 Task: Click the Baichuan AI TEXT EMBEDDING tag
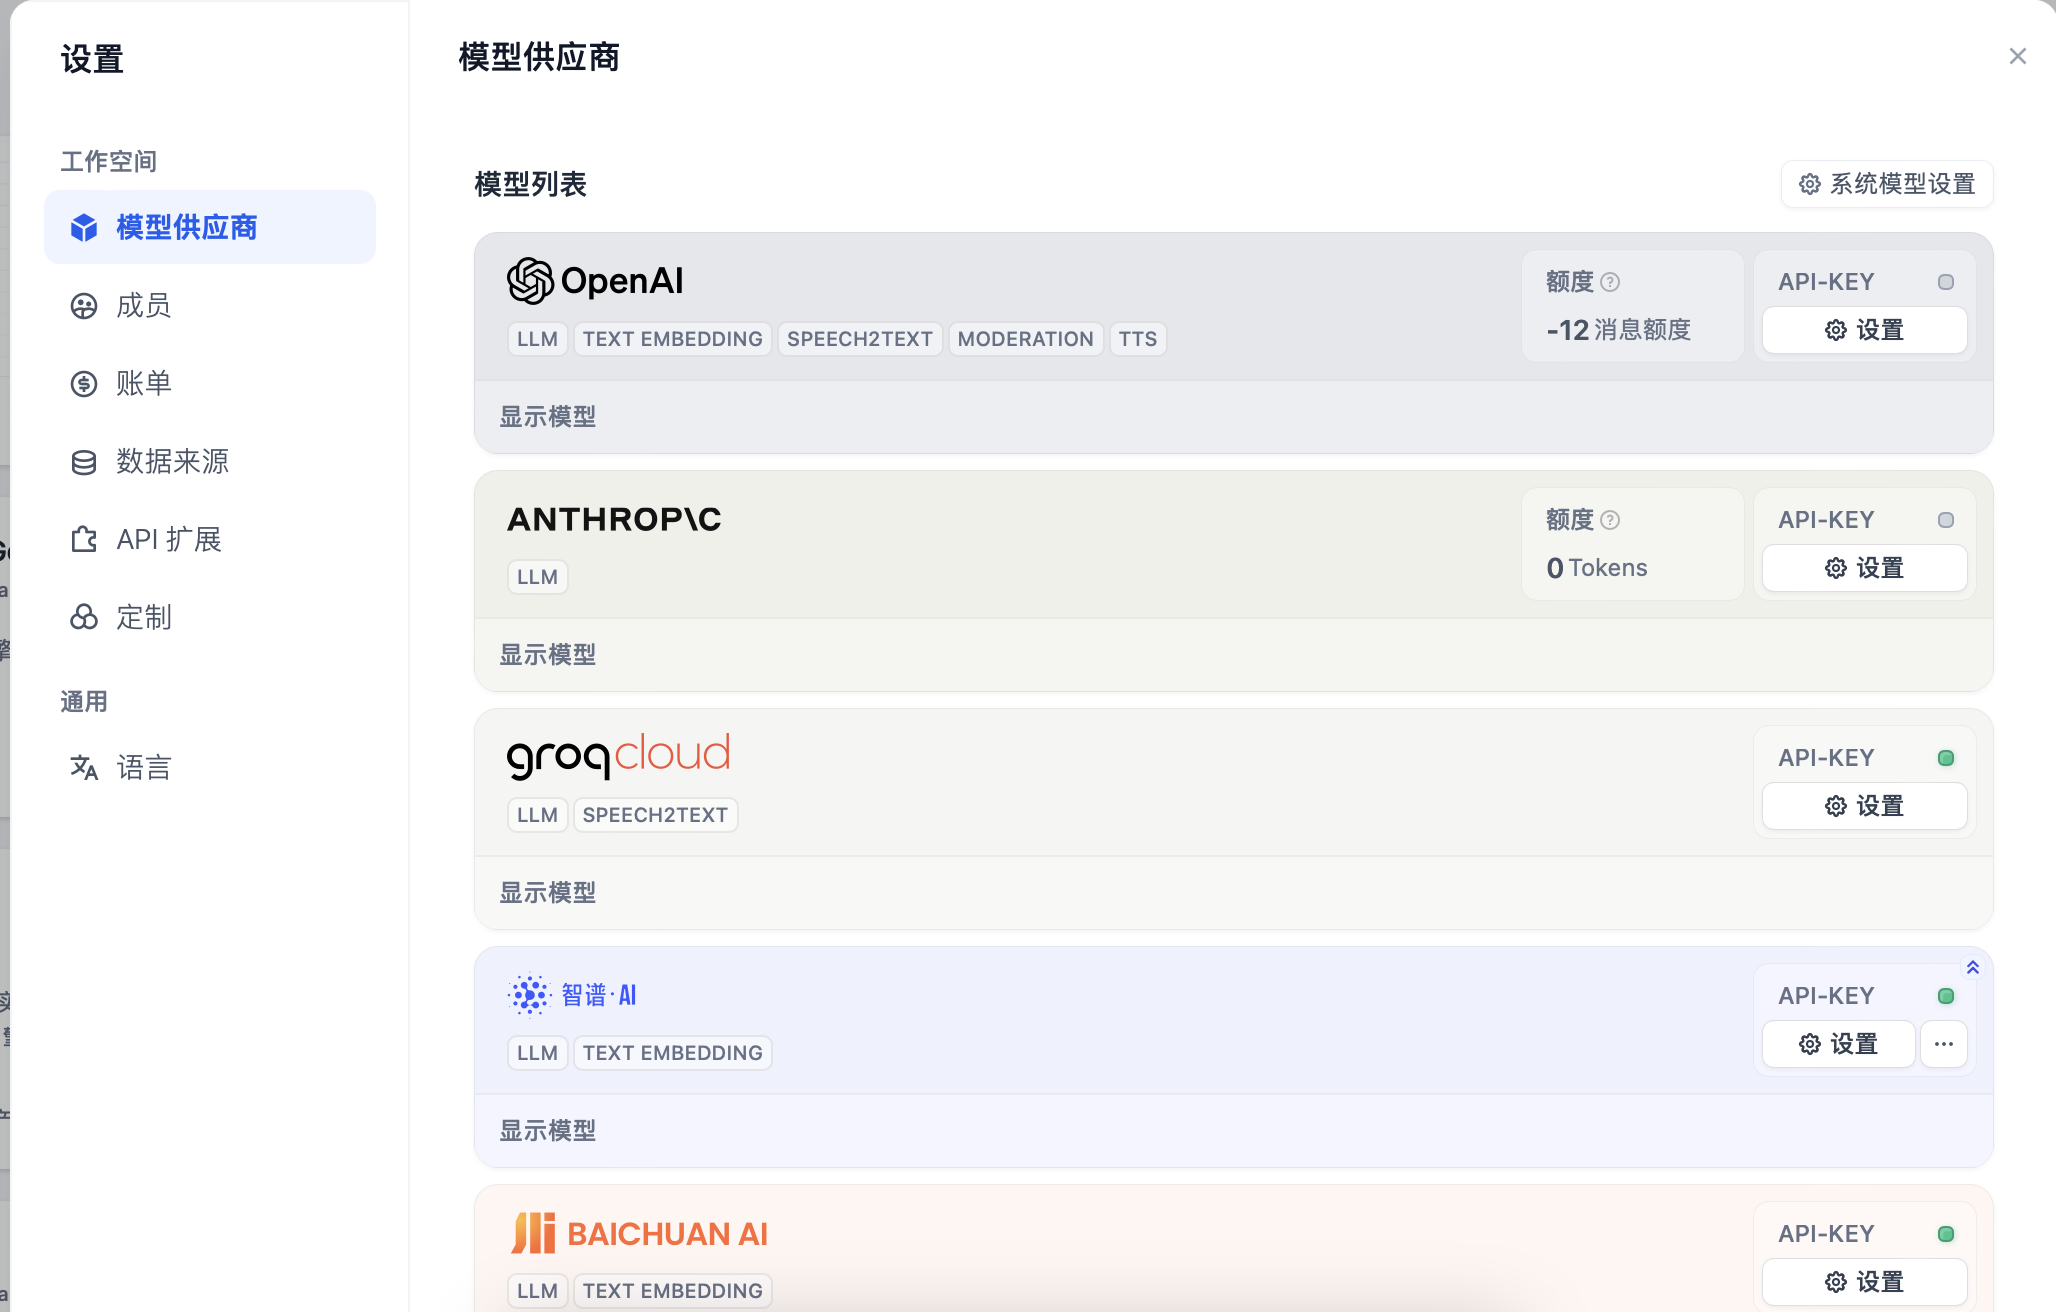[672, 1291]
